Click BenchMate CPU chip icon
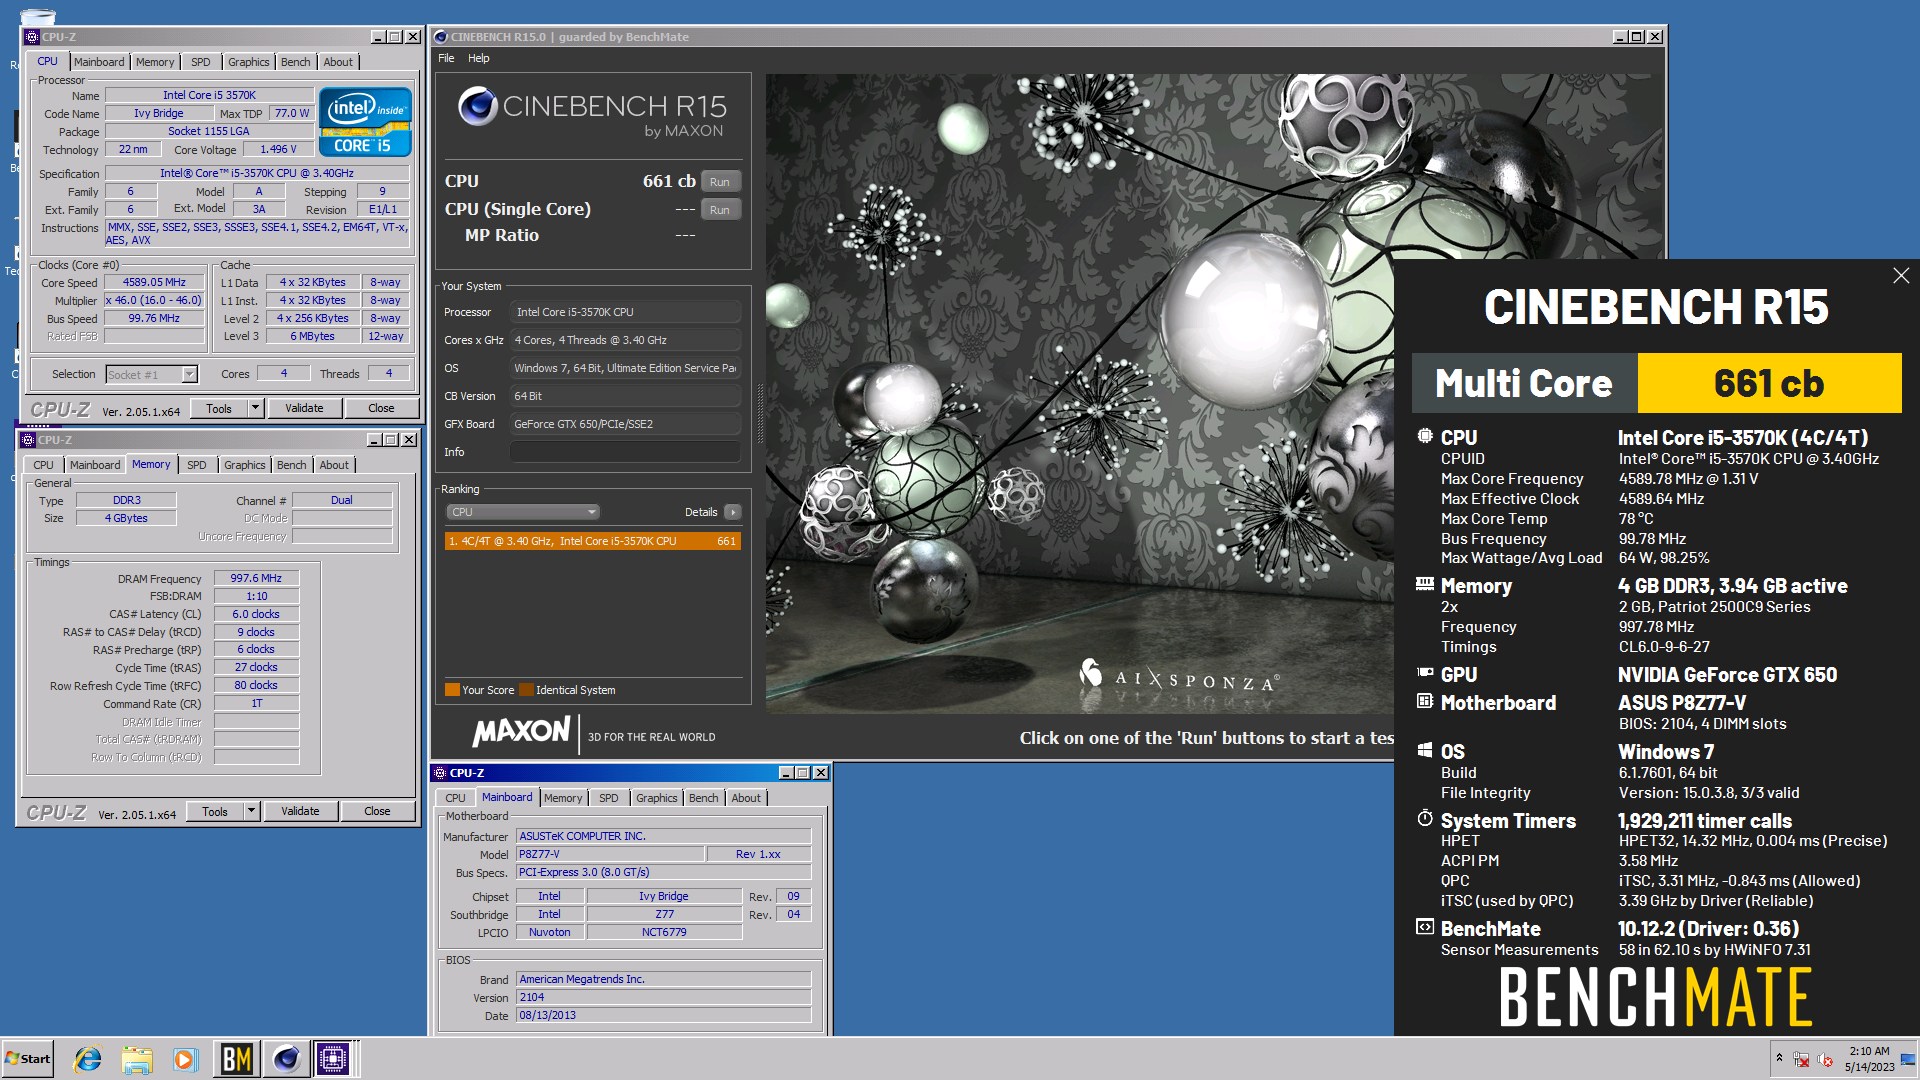The height and width of the screenshot is (1080, 1920). [1425, 436]
